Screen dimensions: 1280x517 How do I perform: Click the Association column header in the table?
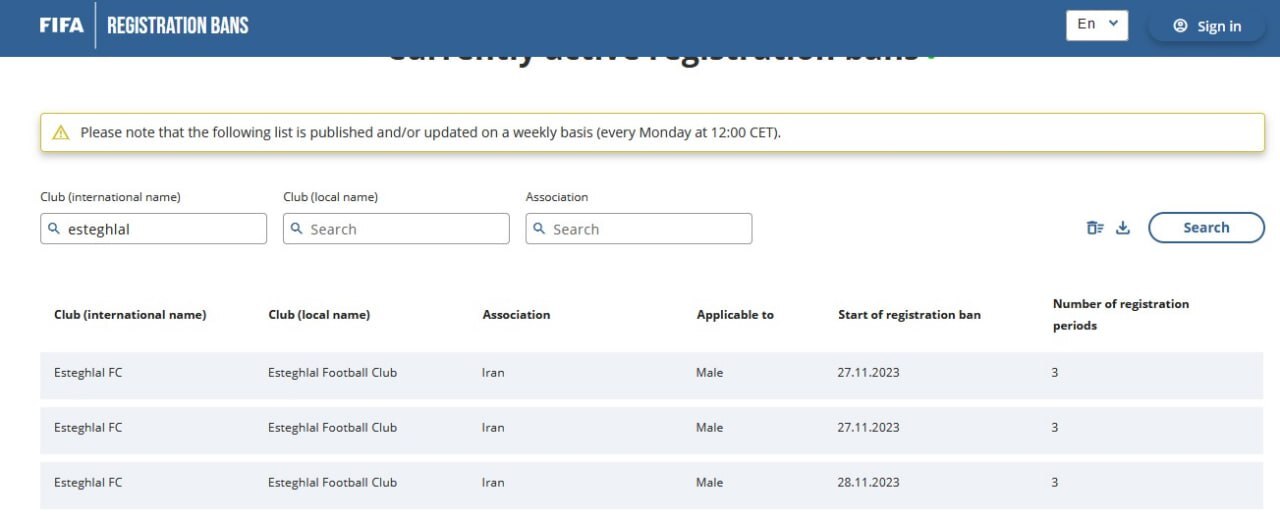coord(516,315)
